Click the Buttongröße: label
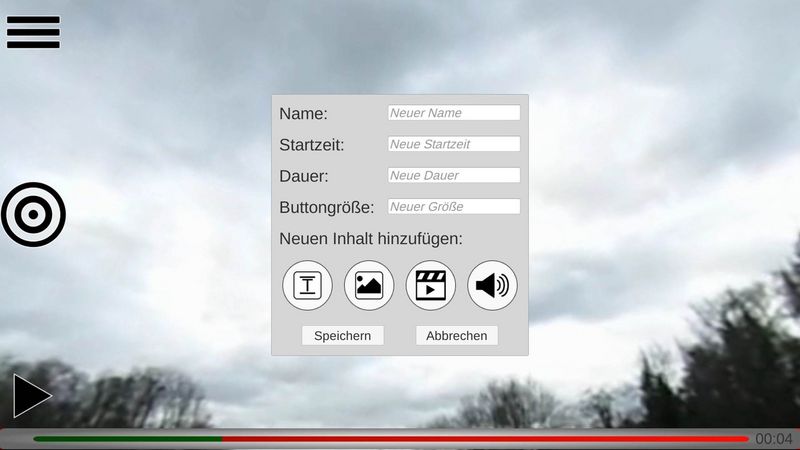The image size is (800, 450). [x=327, y=208]
